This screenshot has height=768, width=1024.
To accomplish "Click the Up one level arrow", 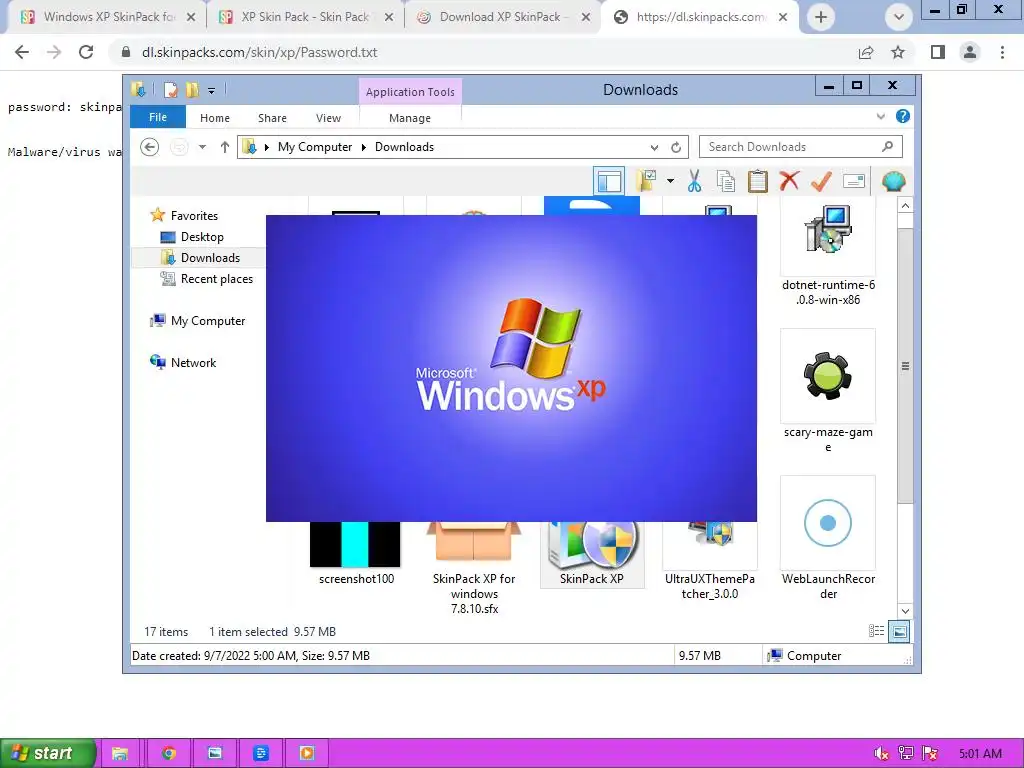I will [x=225, y=147].
